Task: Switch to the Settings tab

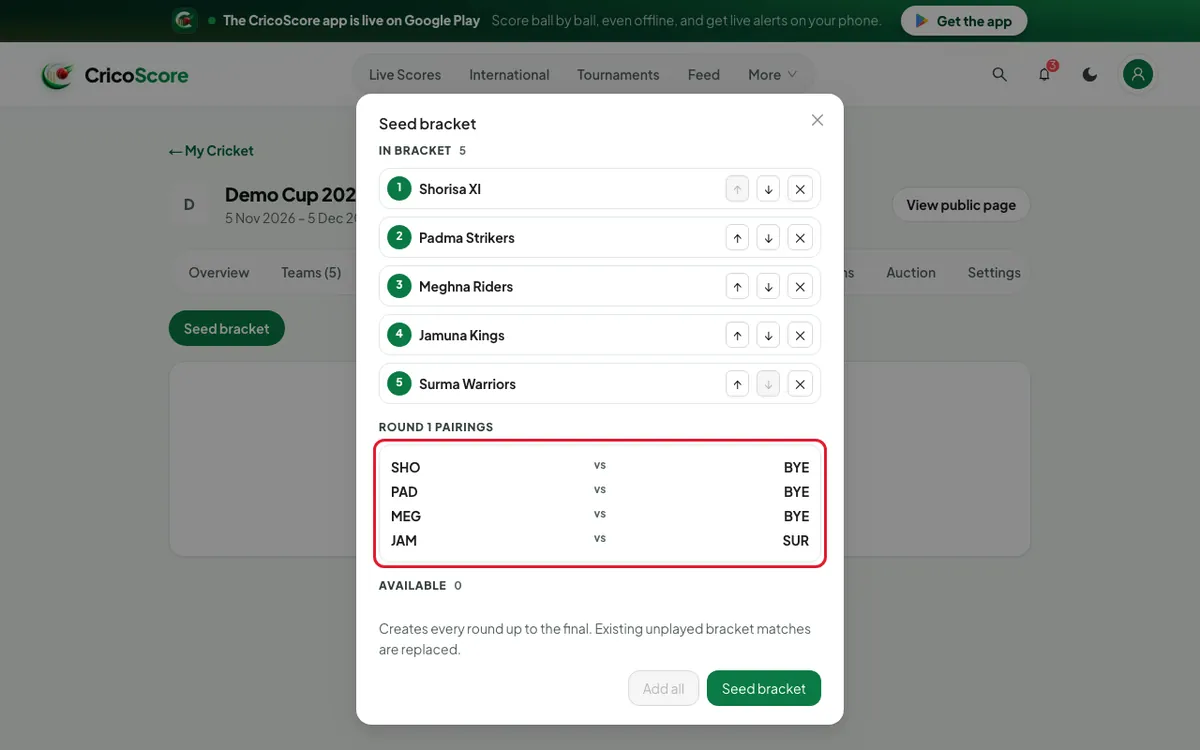Action: click(x=994, y=272)
